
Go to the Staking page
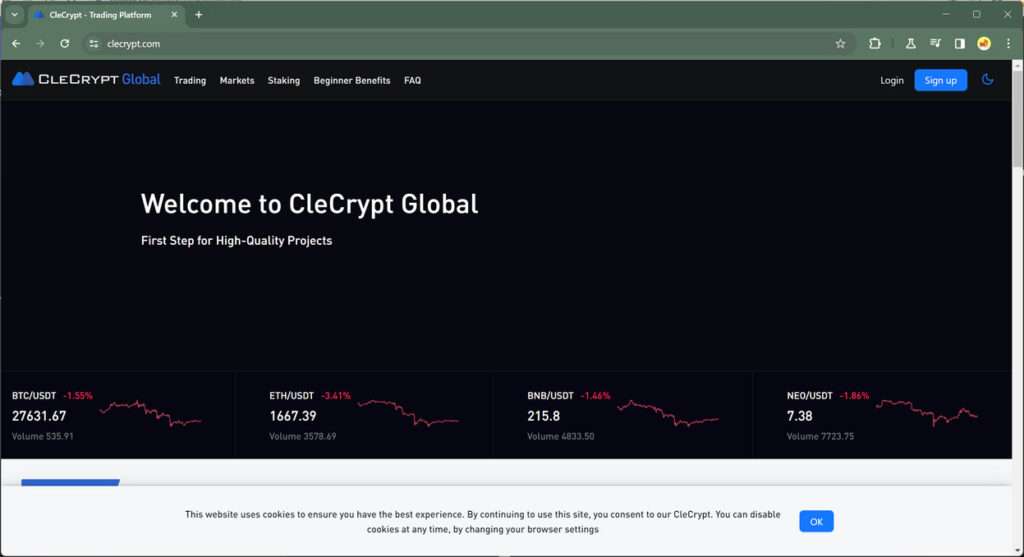[284, 80]
